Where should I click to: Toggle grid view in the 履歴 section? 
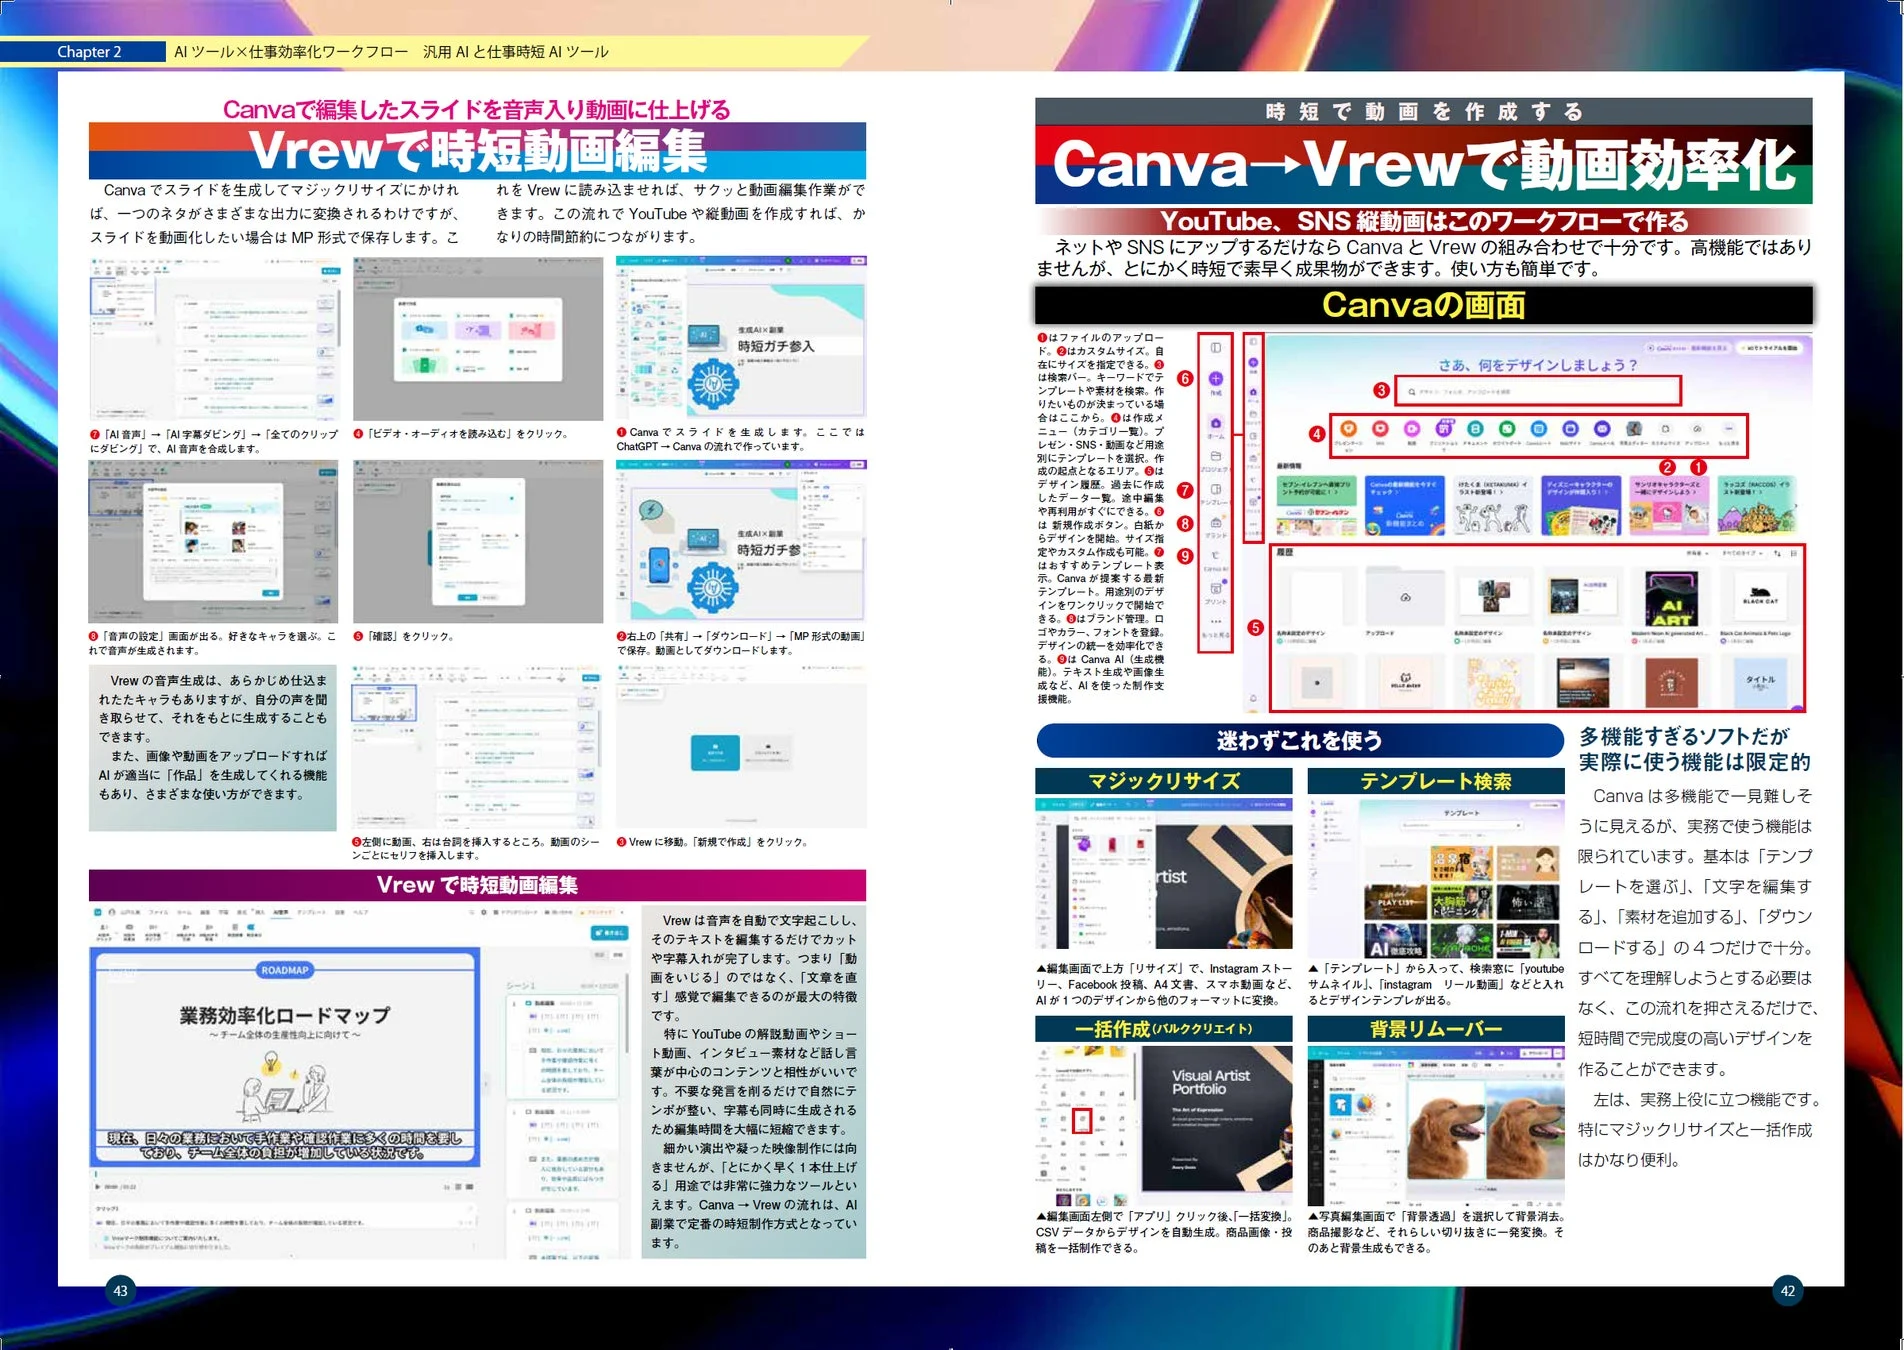coord(1793,553)
